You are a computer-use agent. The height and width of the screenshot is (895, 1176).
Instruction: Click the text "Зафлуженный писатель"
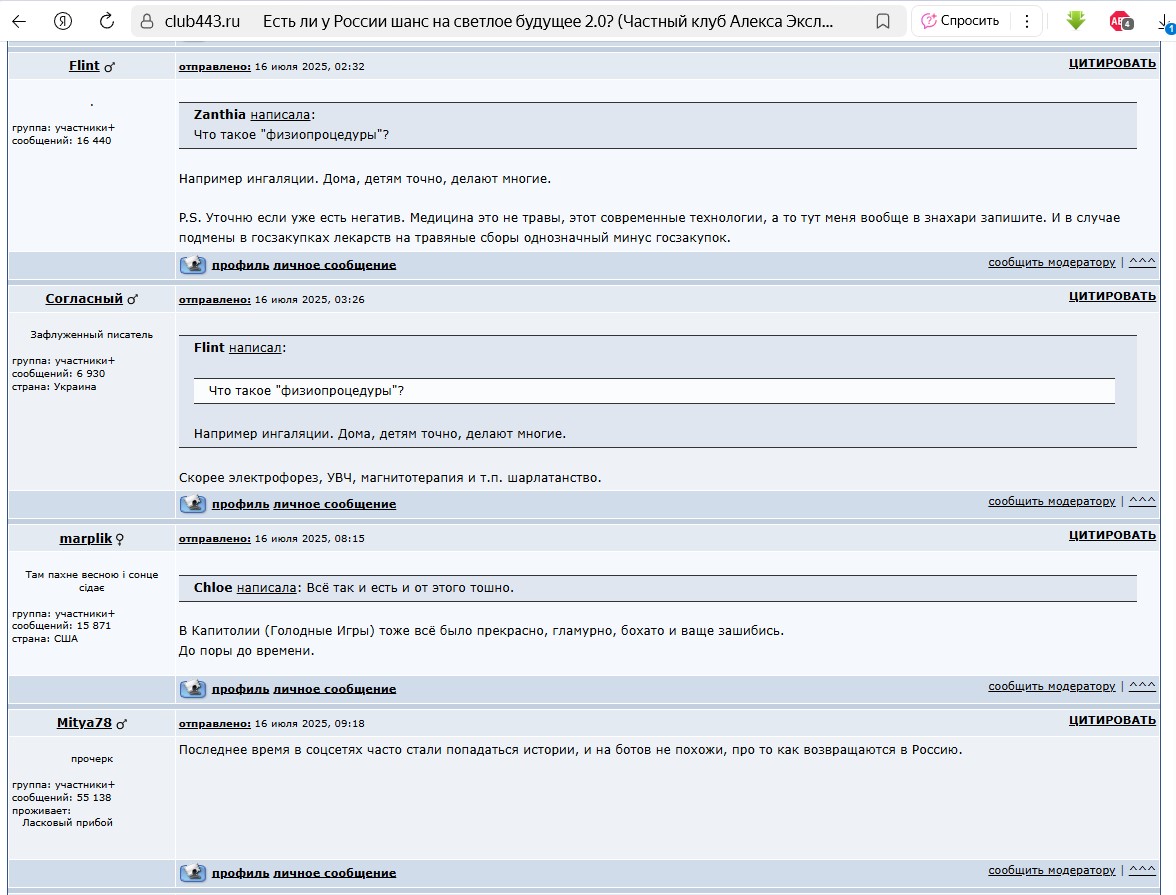(92, 335)
